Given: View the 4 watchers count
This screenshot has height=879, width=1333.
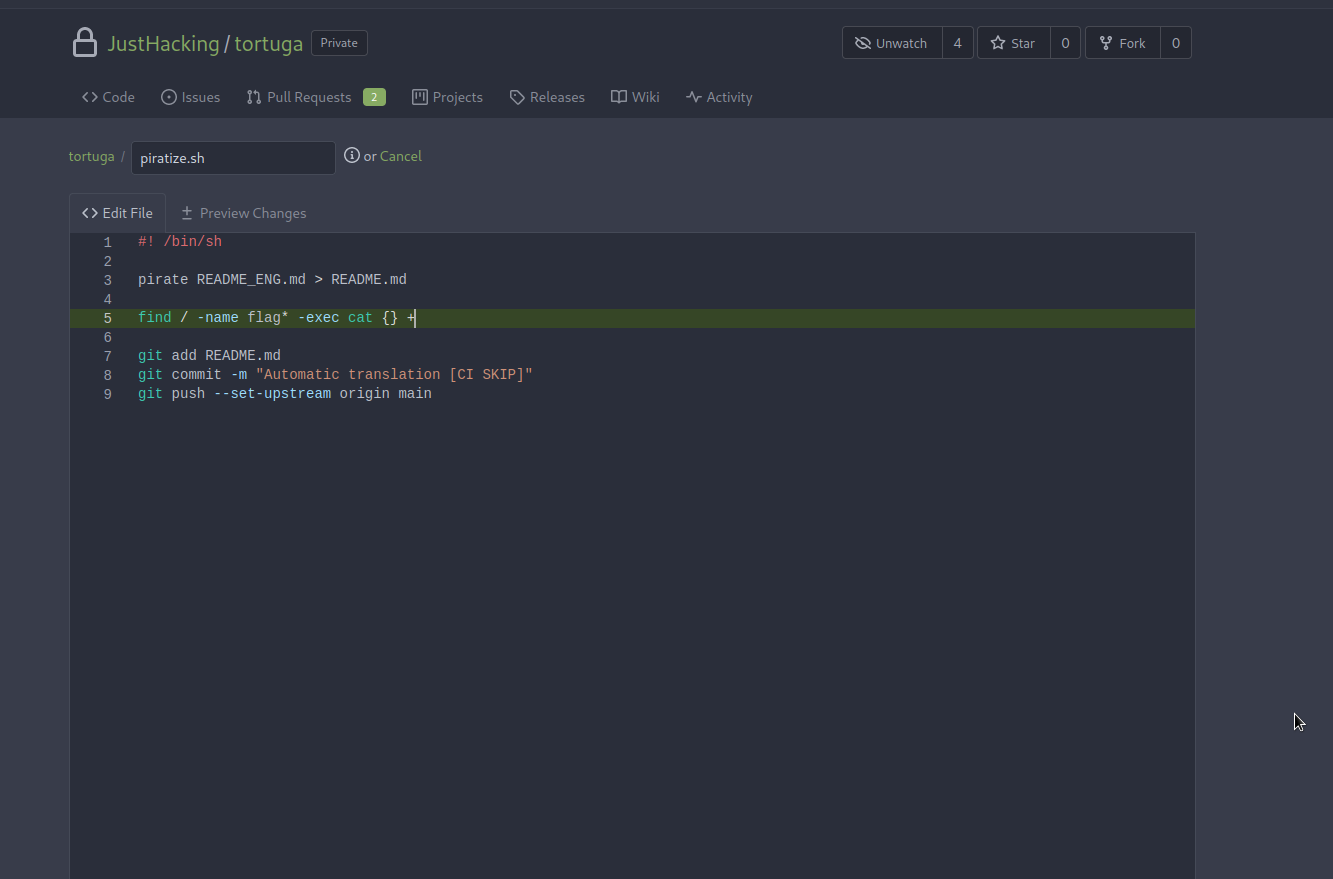Looking at the screenshot, I should tap(958, 43).
